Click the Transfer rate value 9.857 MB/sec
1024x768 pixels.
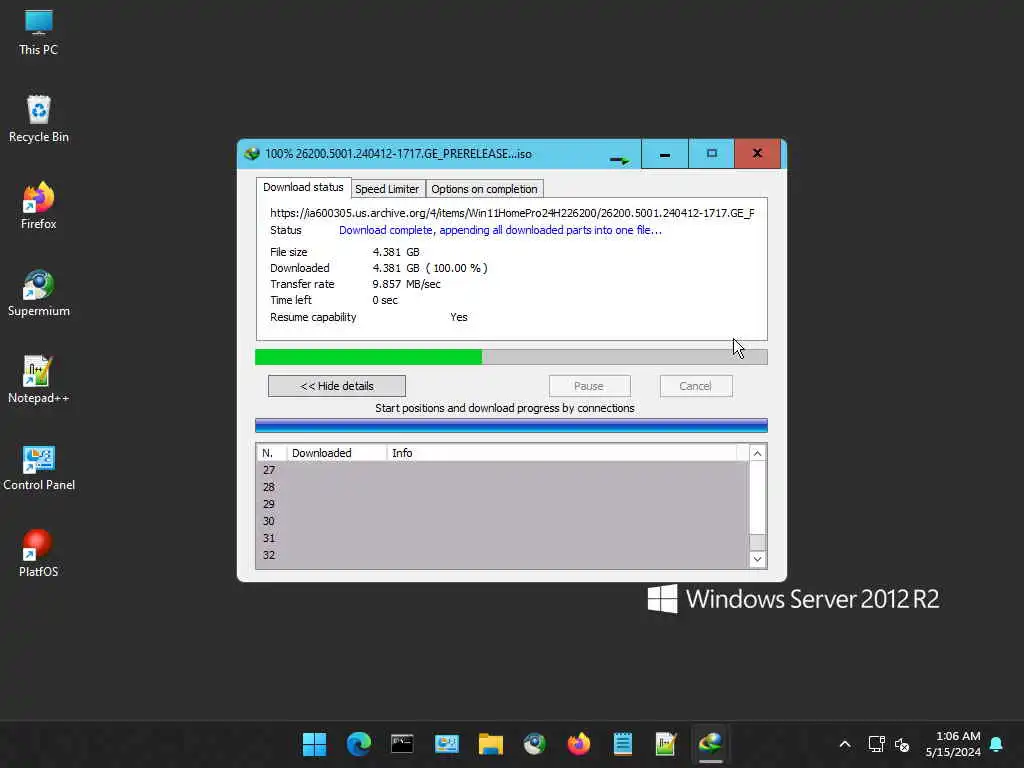pos(406,284)
